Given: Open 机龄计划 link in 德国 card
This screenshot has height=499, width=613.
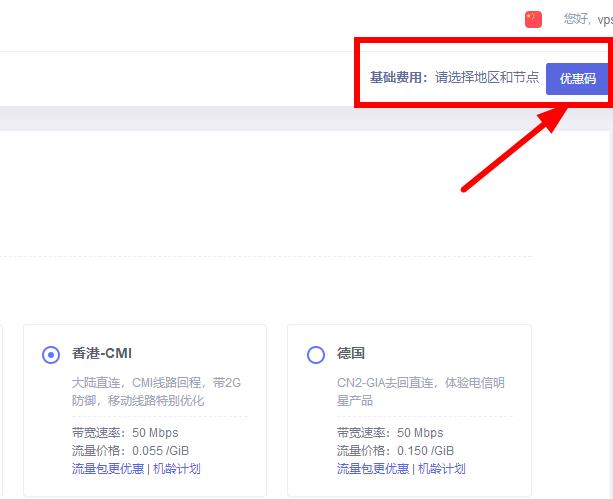Looking at the screenshot, I should tap(442, 468).
